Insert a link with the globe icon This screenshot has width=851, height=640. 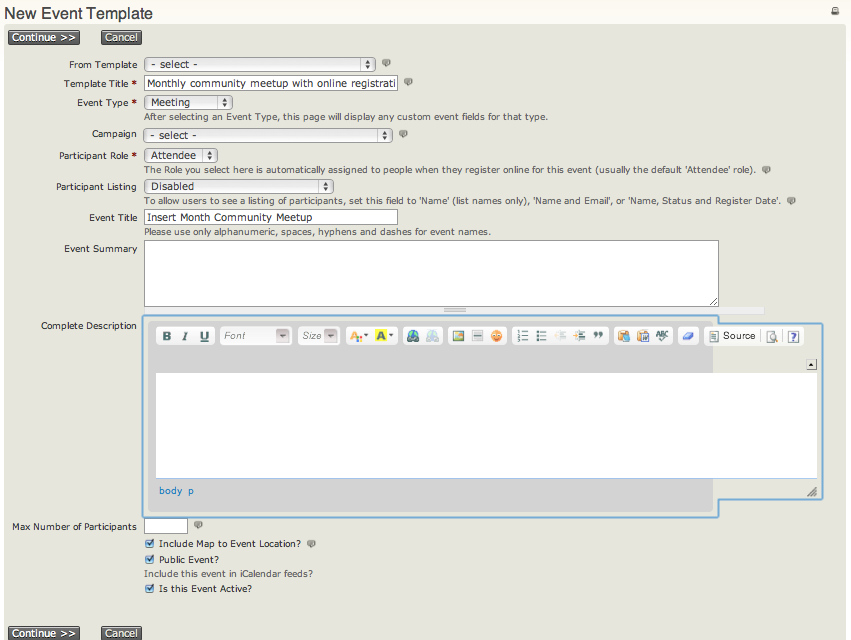pos(412,336)
